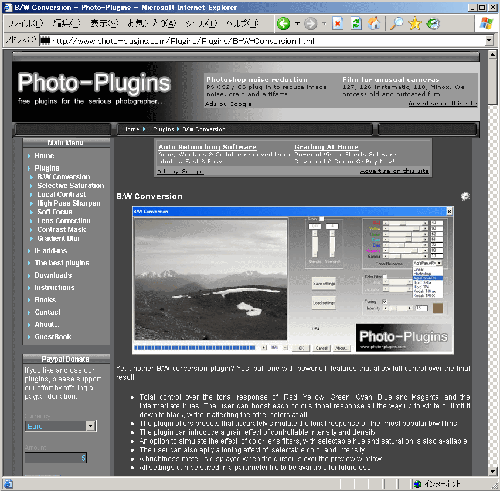500x491 pixels.
Task: Open the Soft Focus plugin link
Action: [55, 212]
